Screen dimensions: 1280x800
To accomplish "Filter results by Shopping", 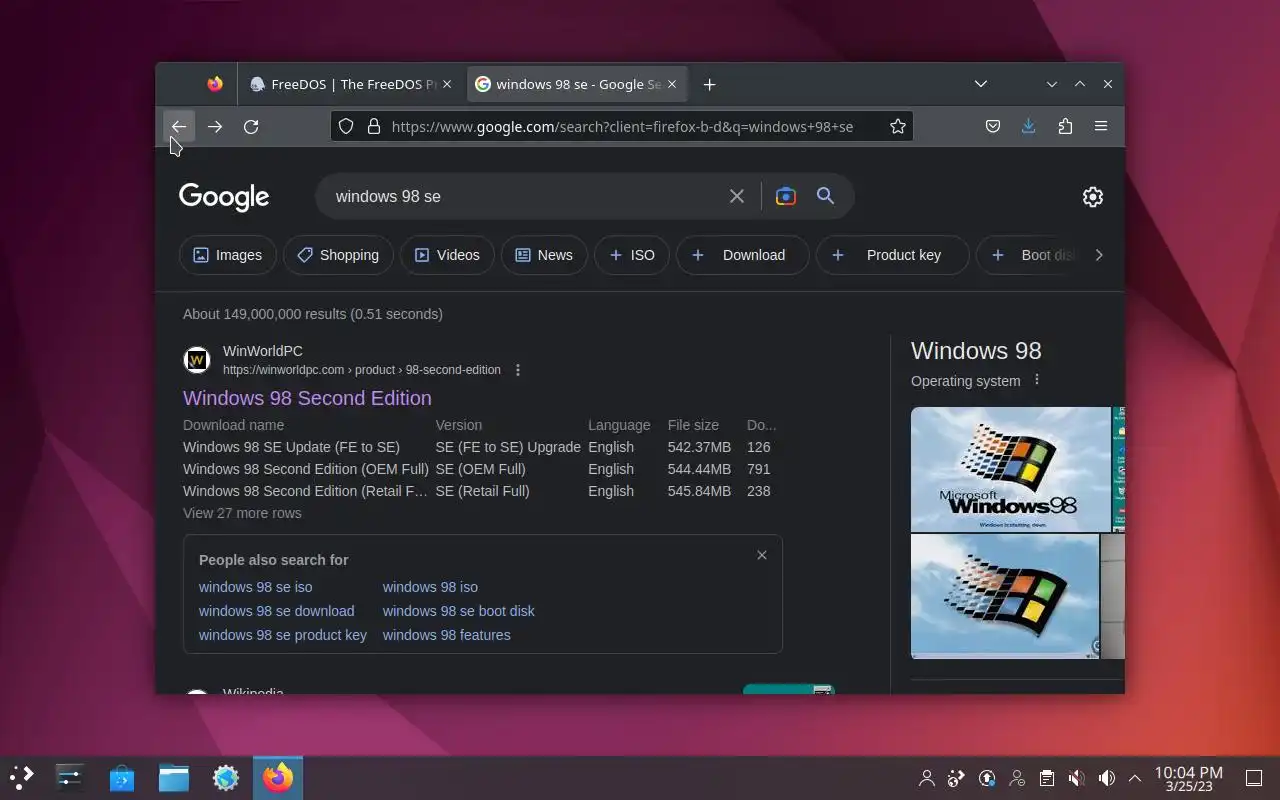I will click(338, 255).
